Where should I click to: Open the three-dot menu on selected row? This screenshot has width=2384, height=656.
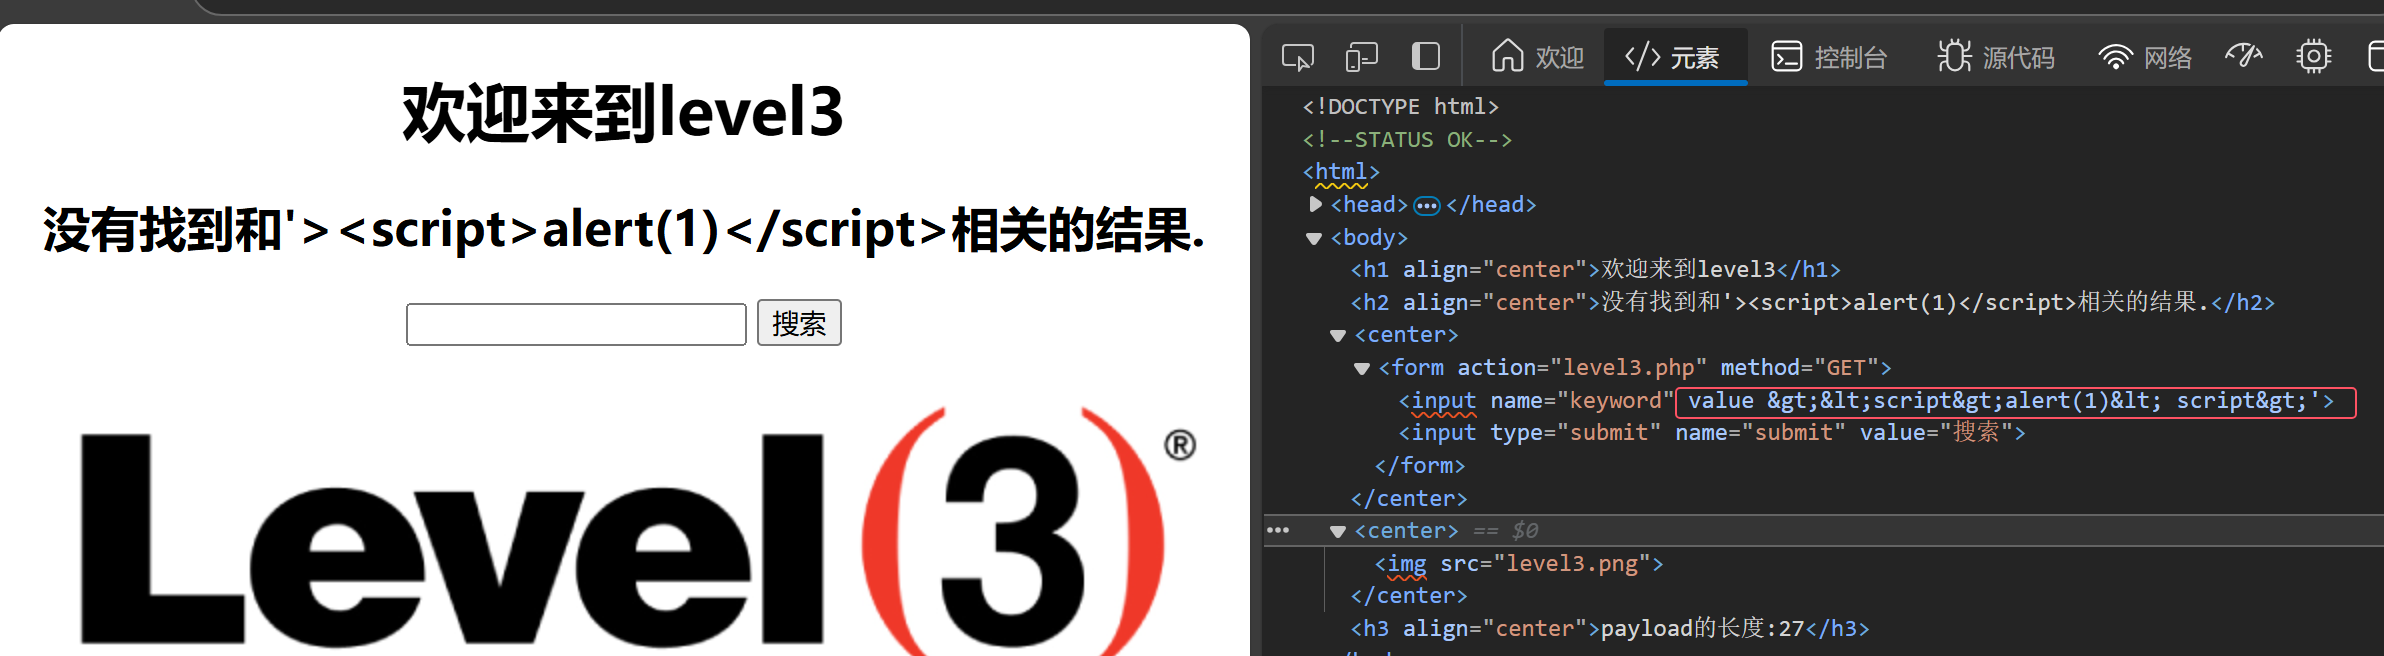(x=1278, y=530)
